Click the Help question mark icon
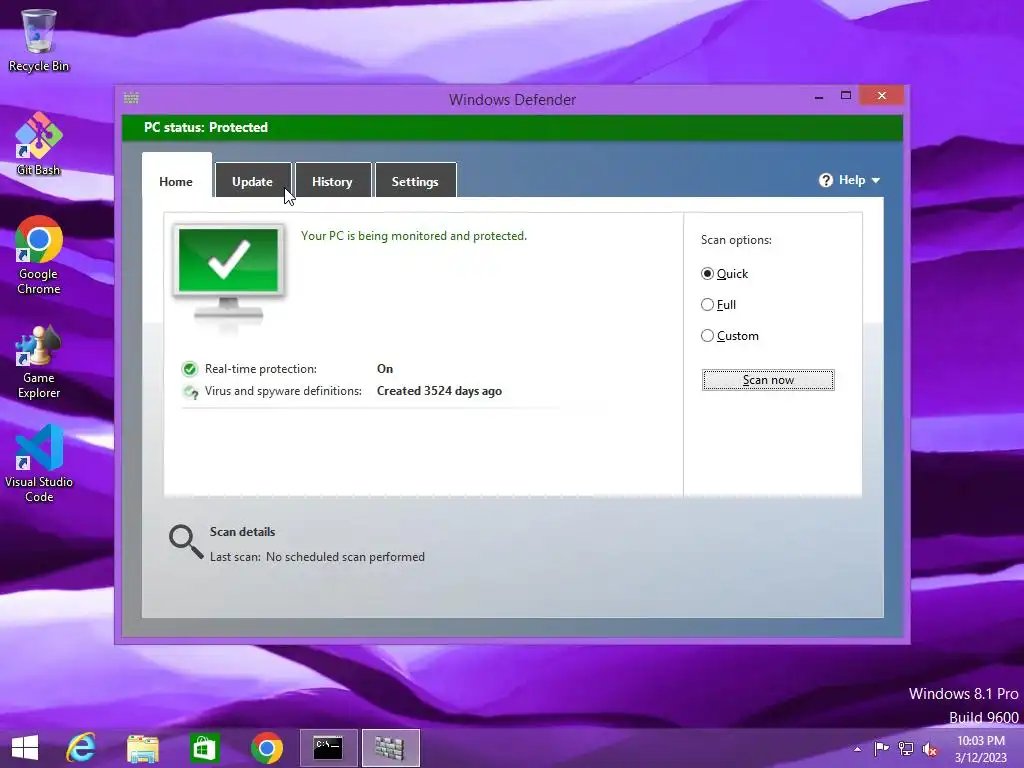The width and height of the screenshot is (1024, 768). point(825,180)
